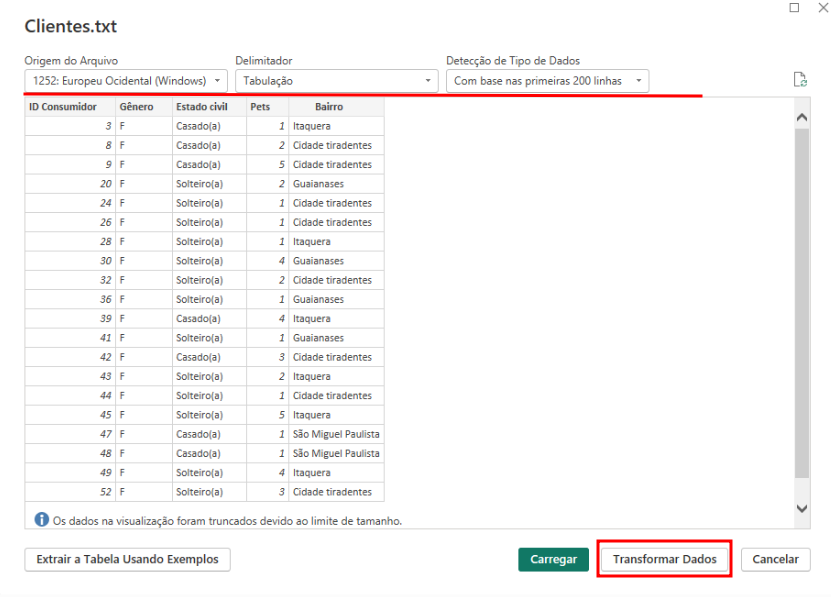Select the Gênero column header

135,106
